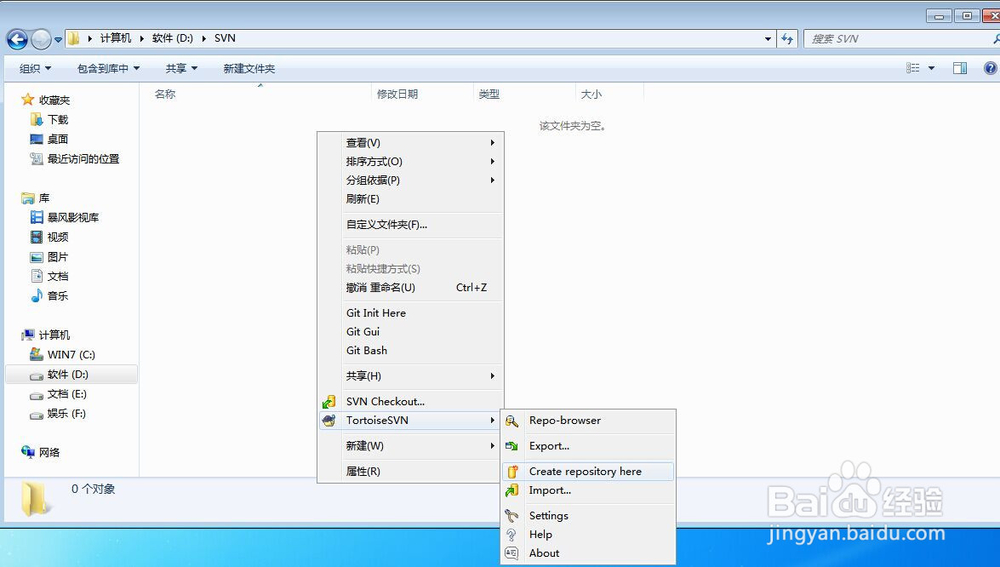Choose Git Init Here

click(x=411, y=313)
